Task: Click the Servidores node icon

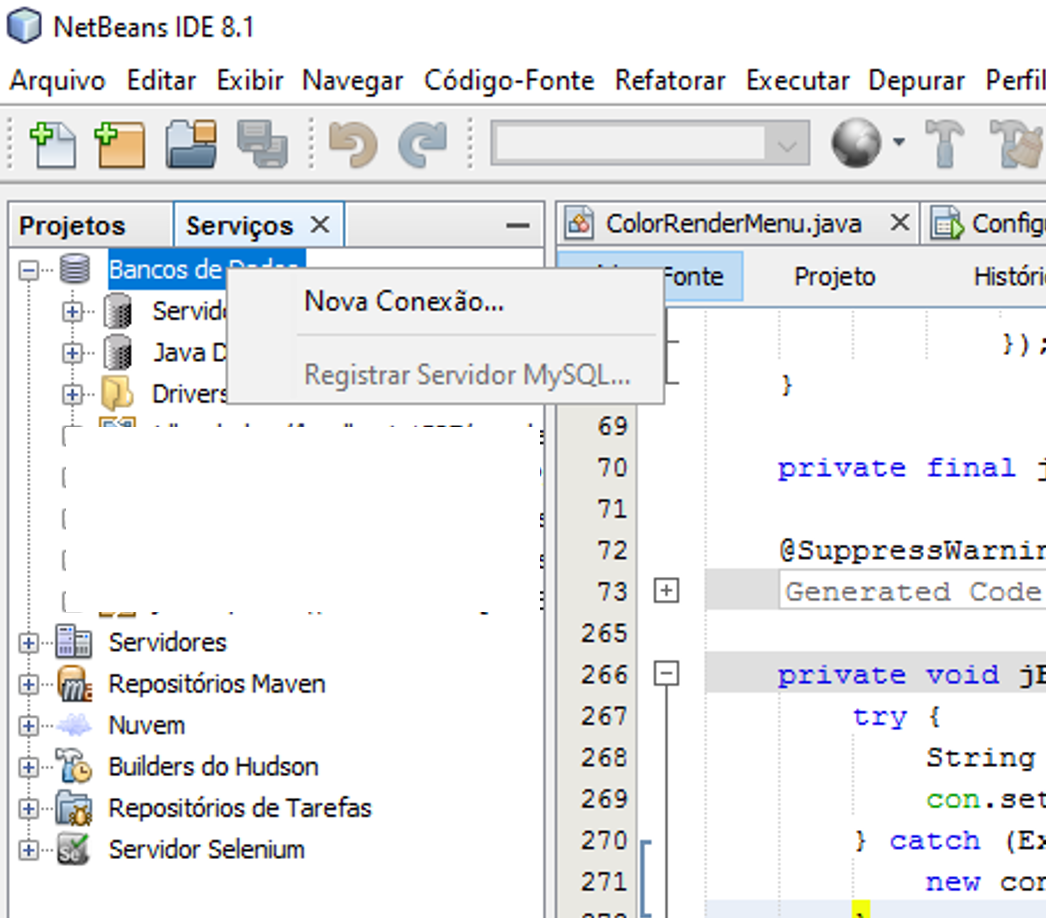Action: [73, 642]
